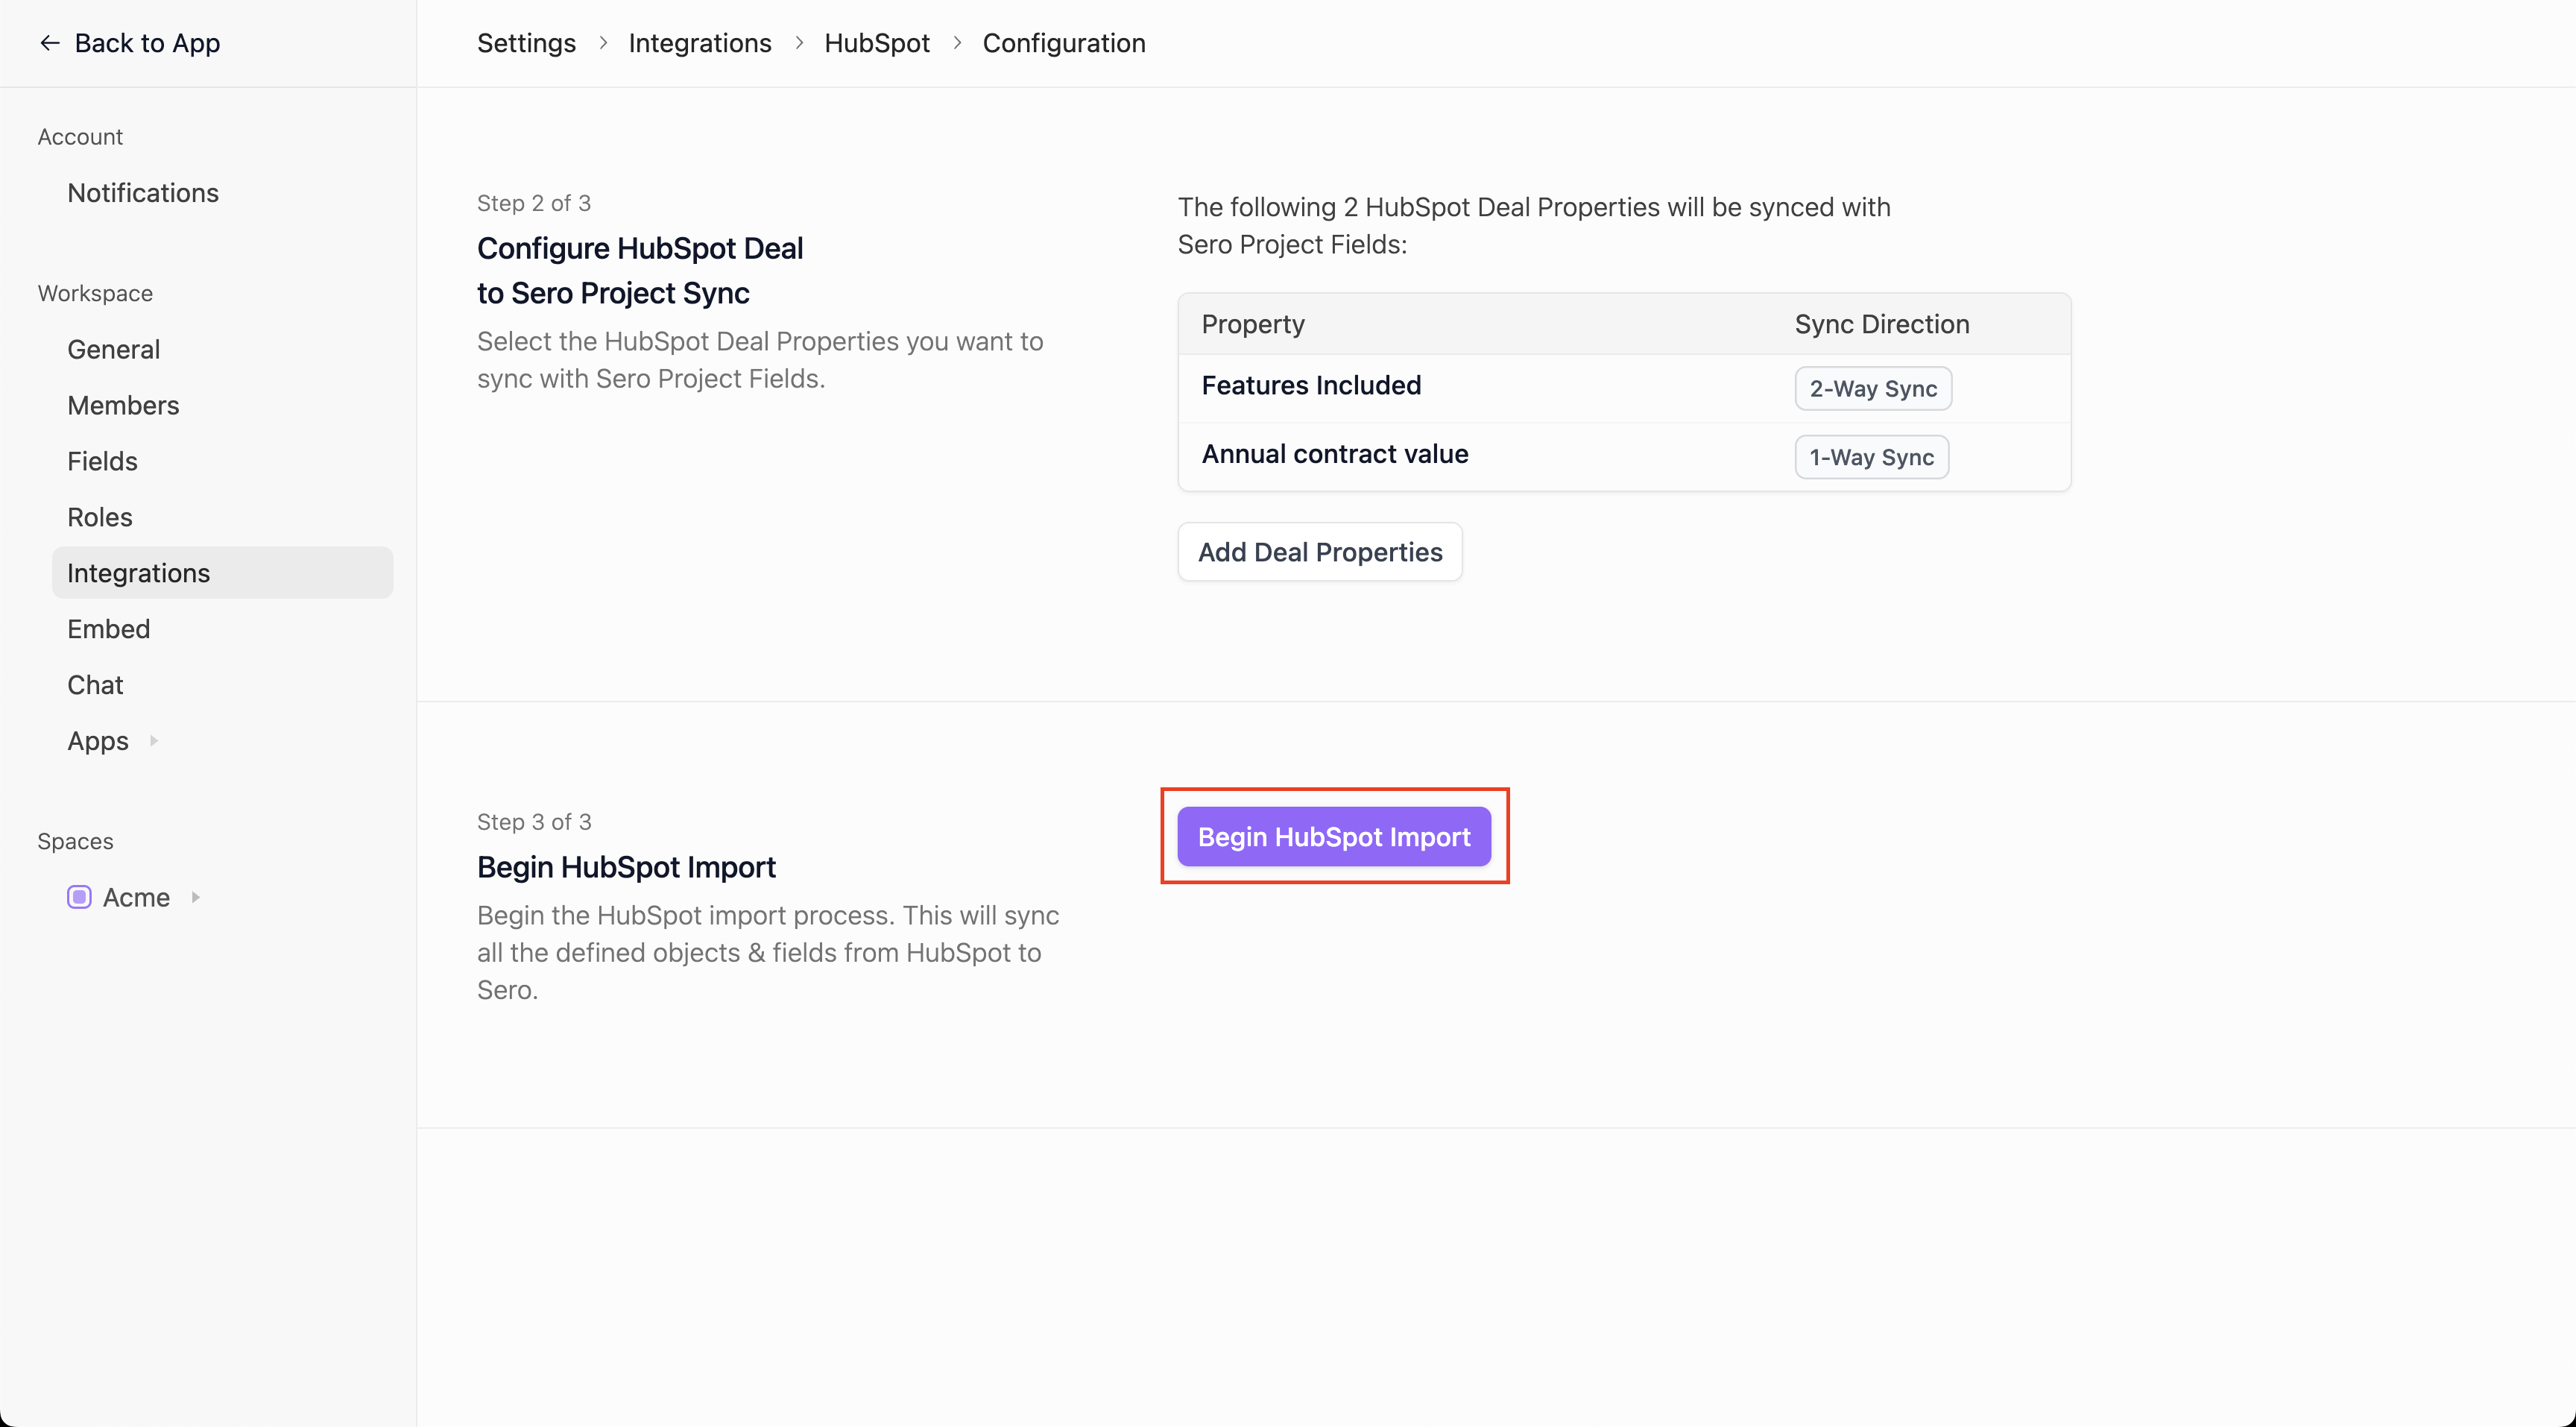Open 2-Way Sync direction for Features Included
This screenshot has width=2576, height=1427.
(1872, 389)
